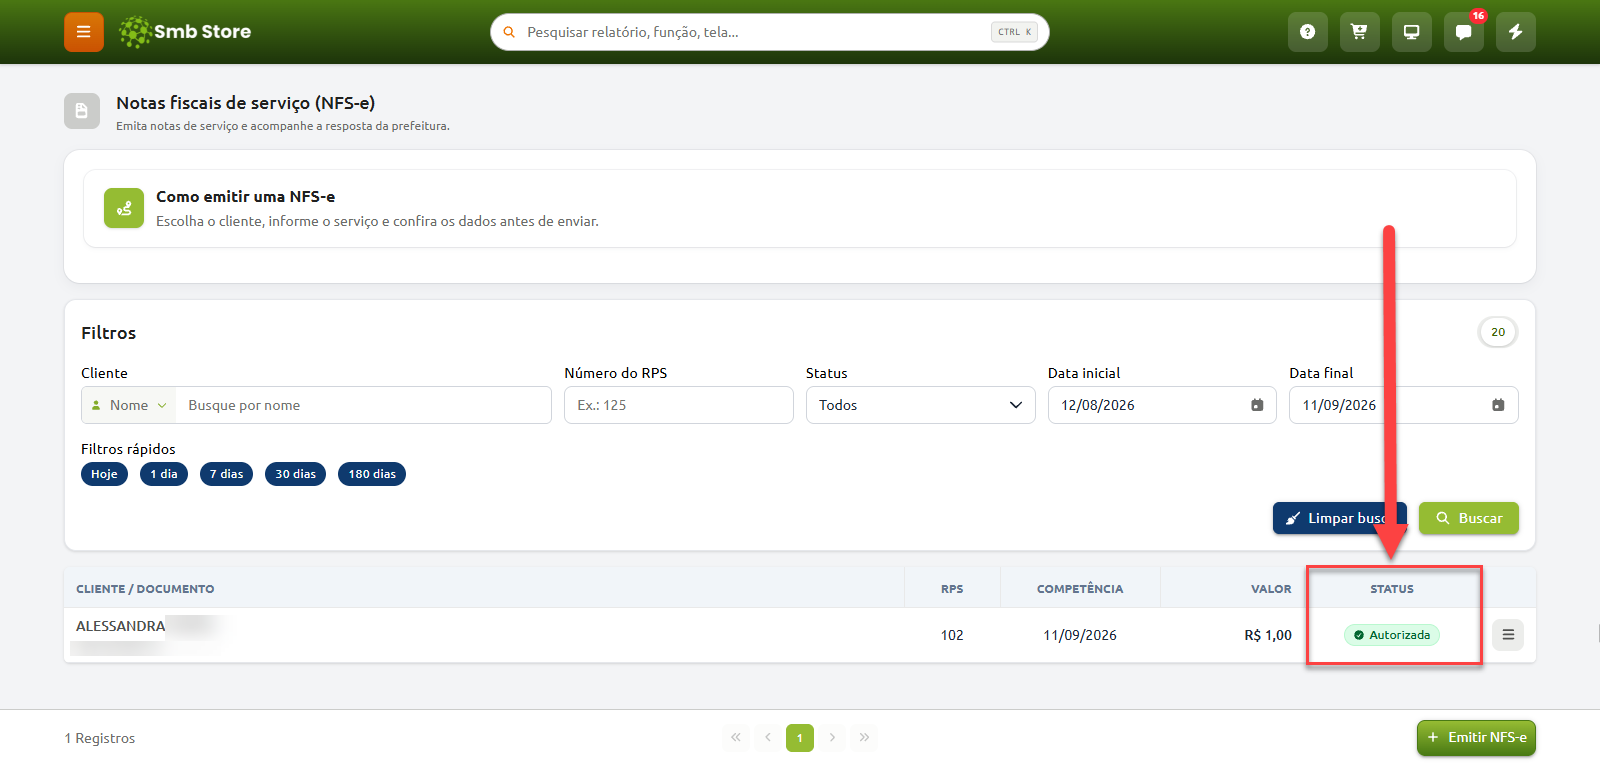Open the Status dropdown showing Todos

pos(920,405)
